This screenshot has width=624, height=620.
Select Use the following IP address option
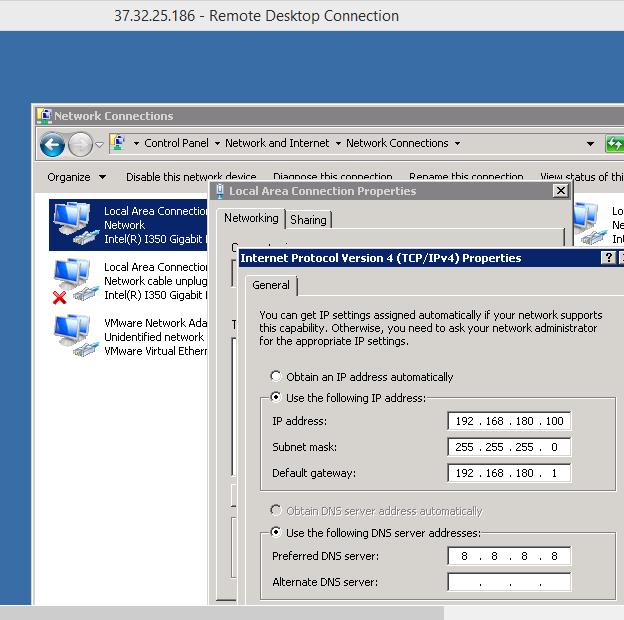click(277, 398)
